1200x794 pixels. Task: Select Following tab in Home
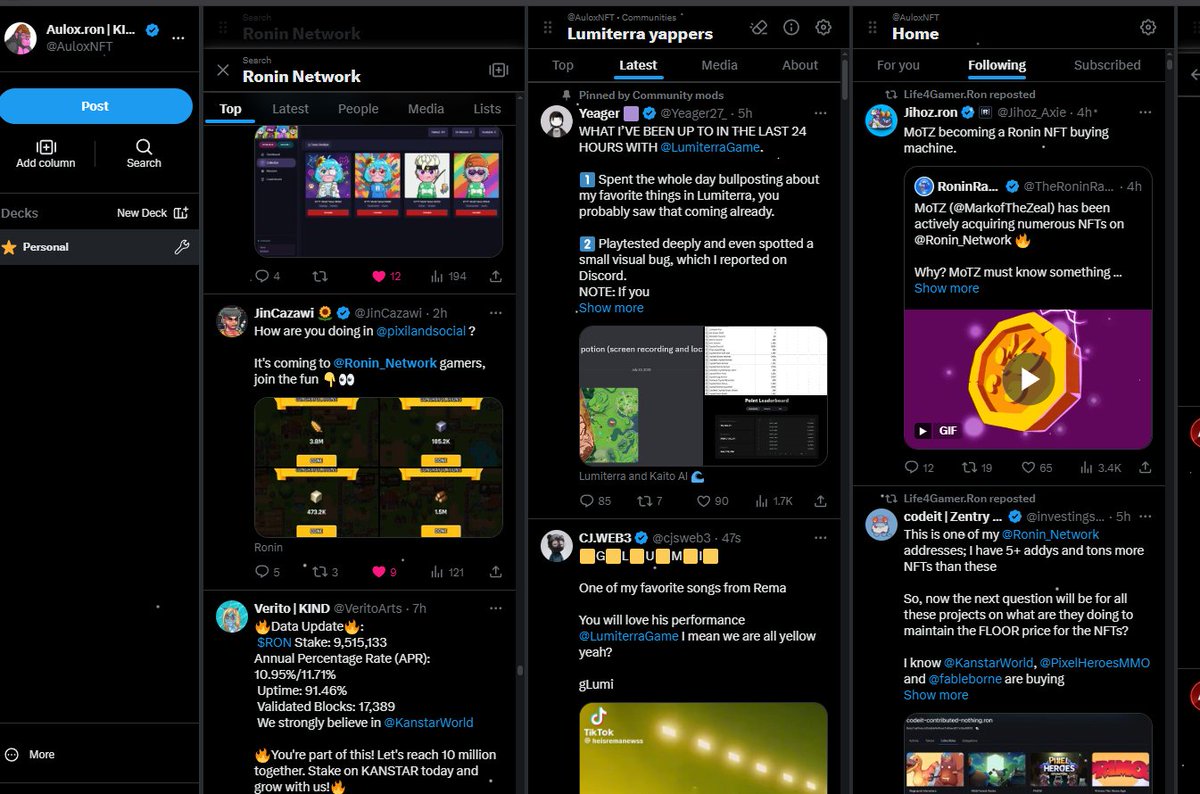(x=997, y=65)
